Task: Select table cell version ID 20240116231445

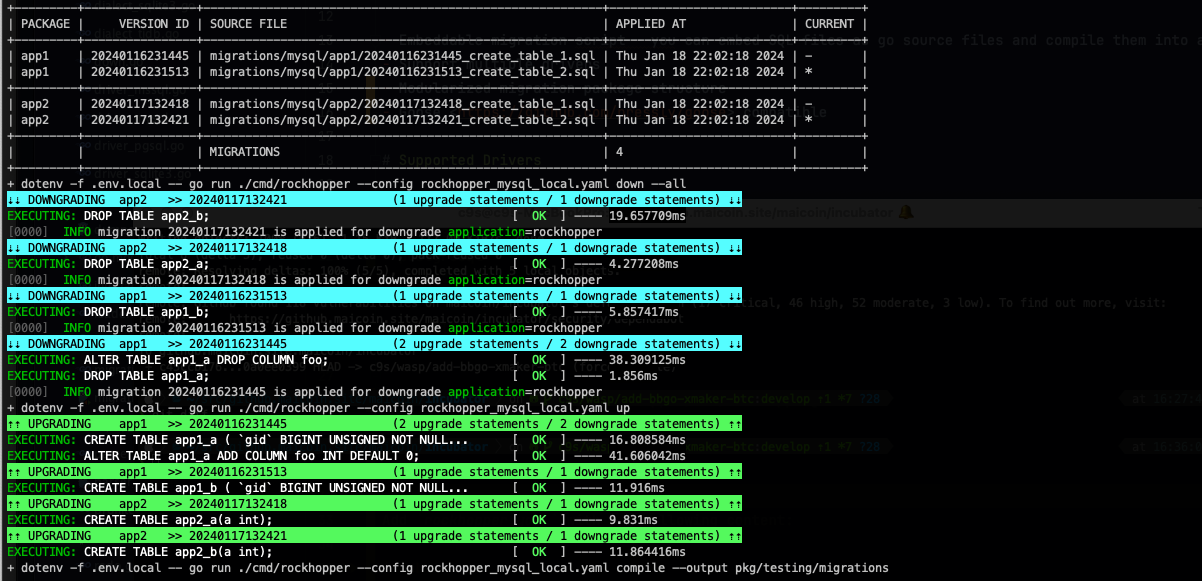Action: (140, 56)
